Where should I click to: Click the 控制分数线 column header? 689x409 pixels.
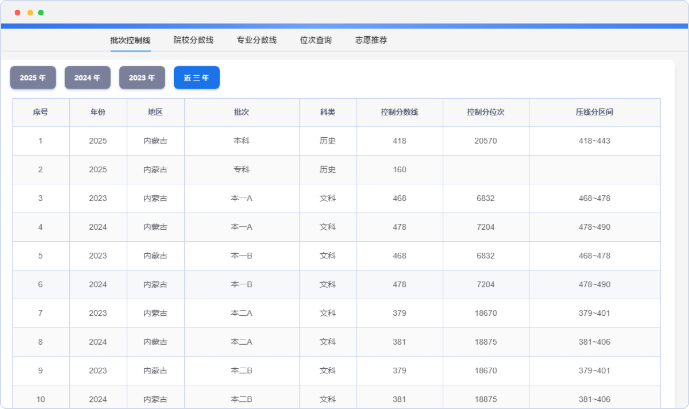[400, 112]
